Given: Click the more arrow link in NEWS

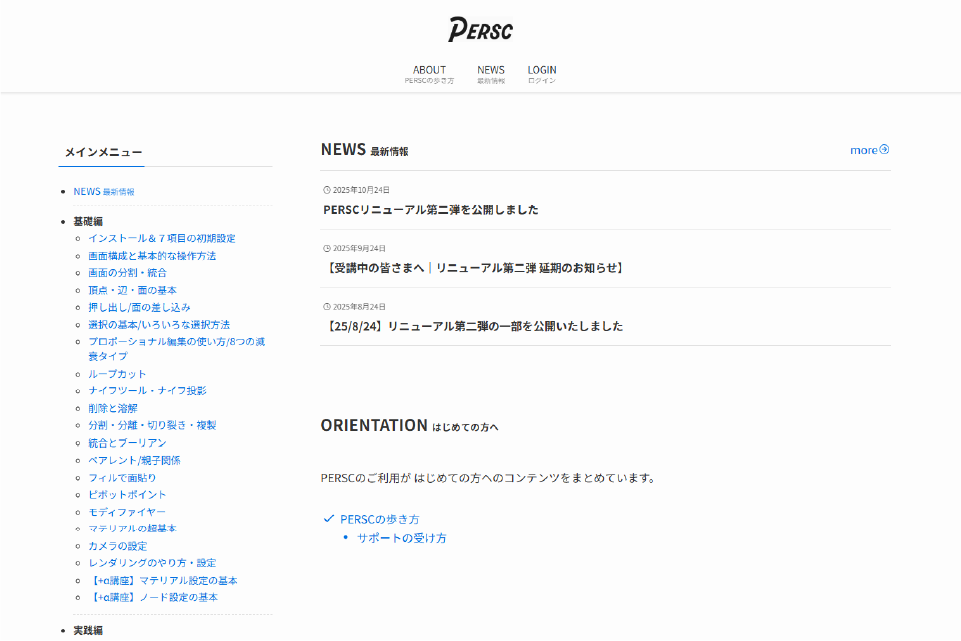Looking at the screenshot, I should click(x=869, y=150).
